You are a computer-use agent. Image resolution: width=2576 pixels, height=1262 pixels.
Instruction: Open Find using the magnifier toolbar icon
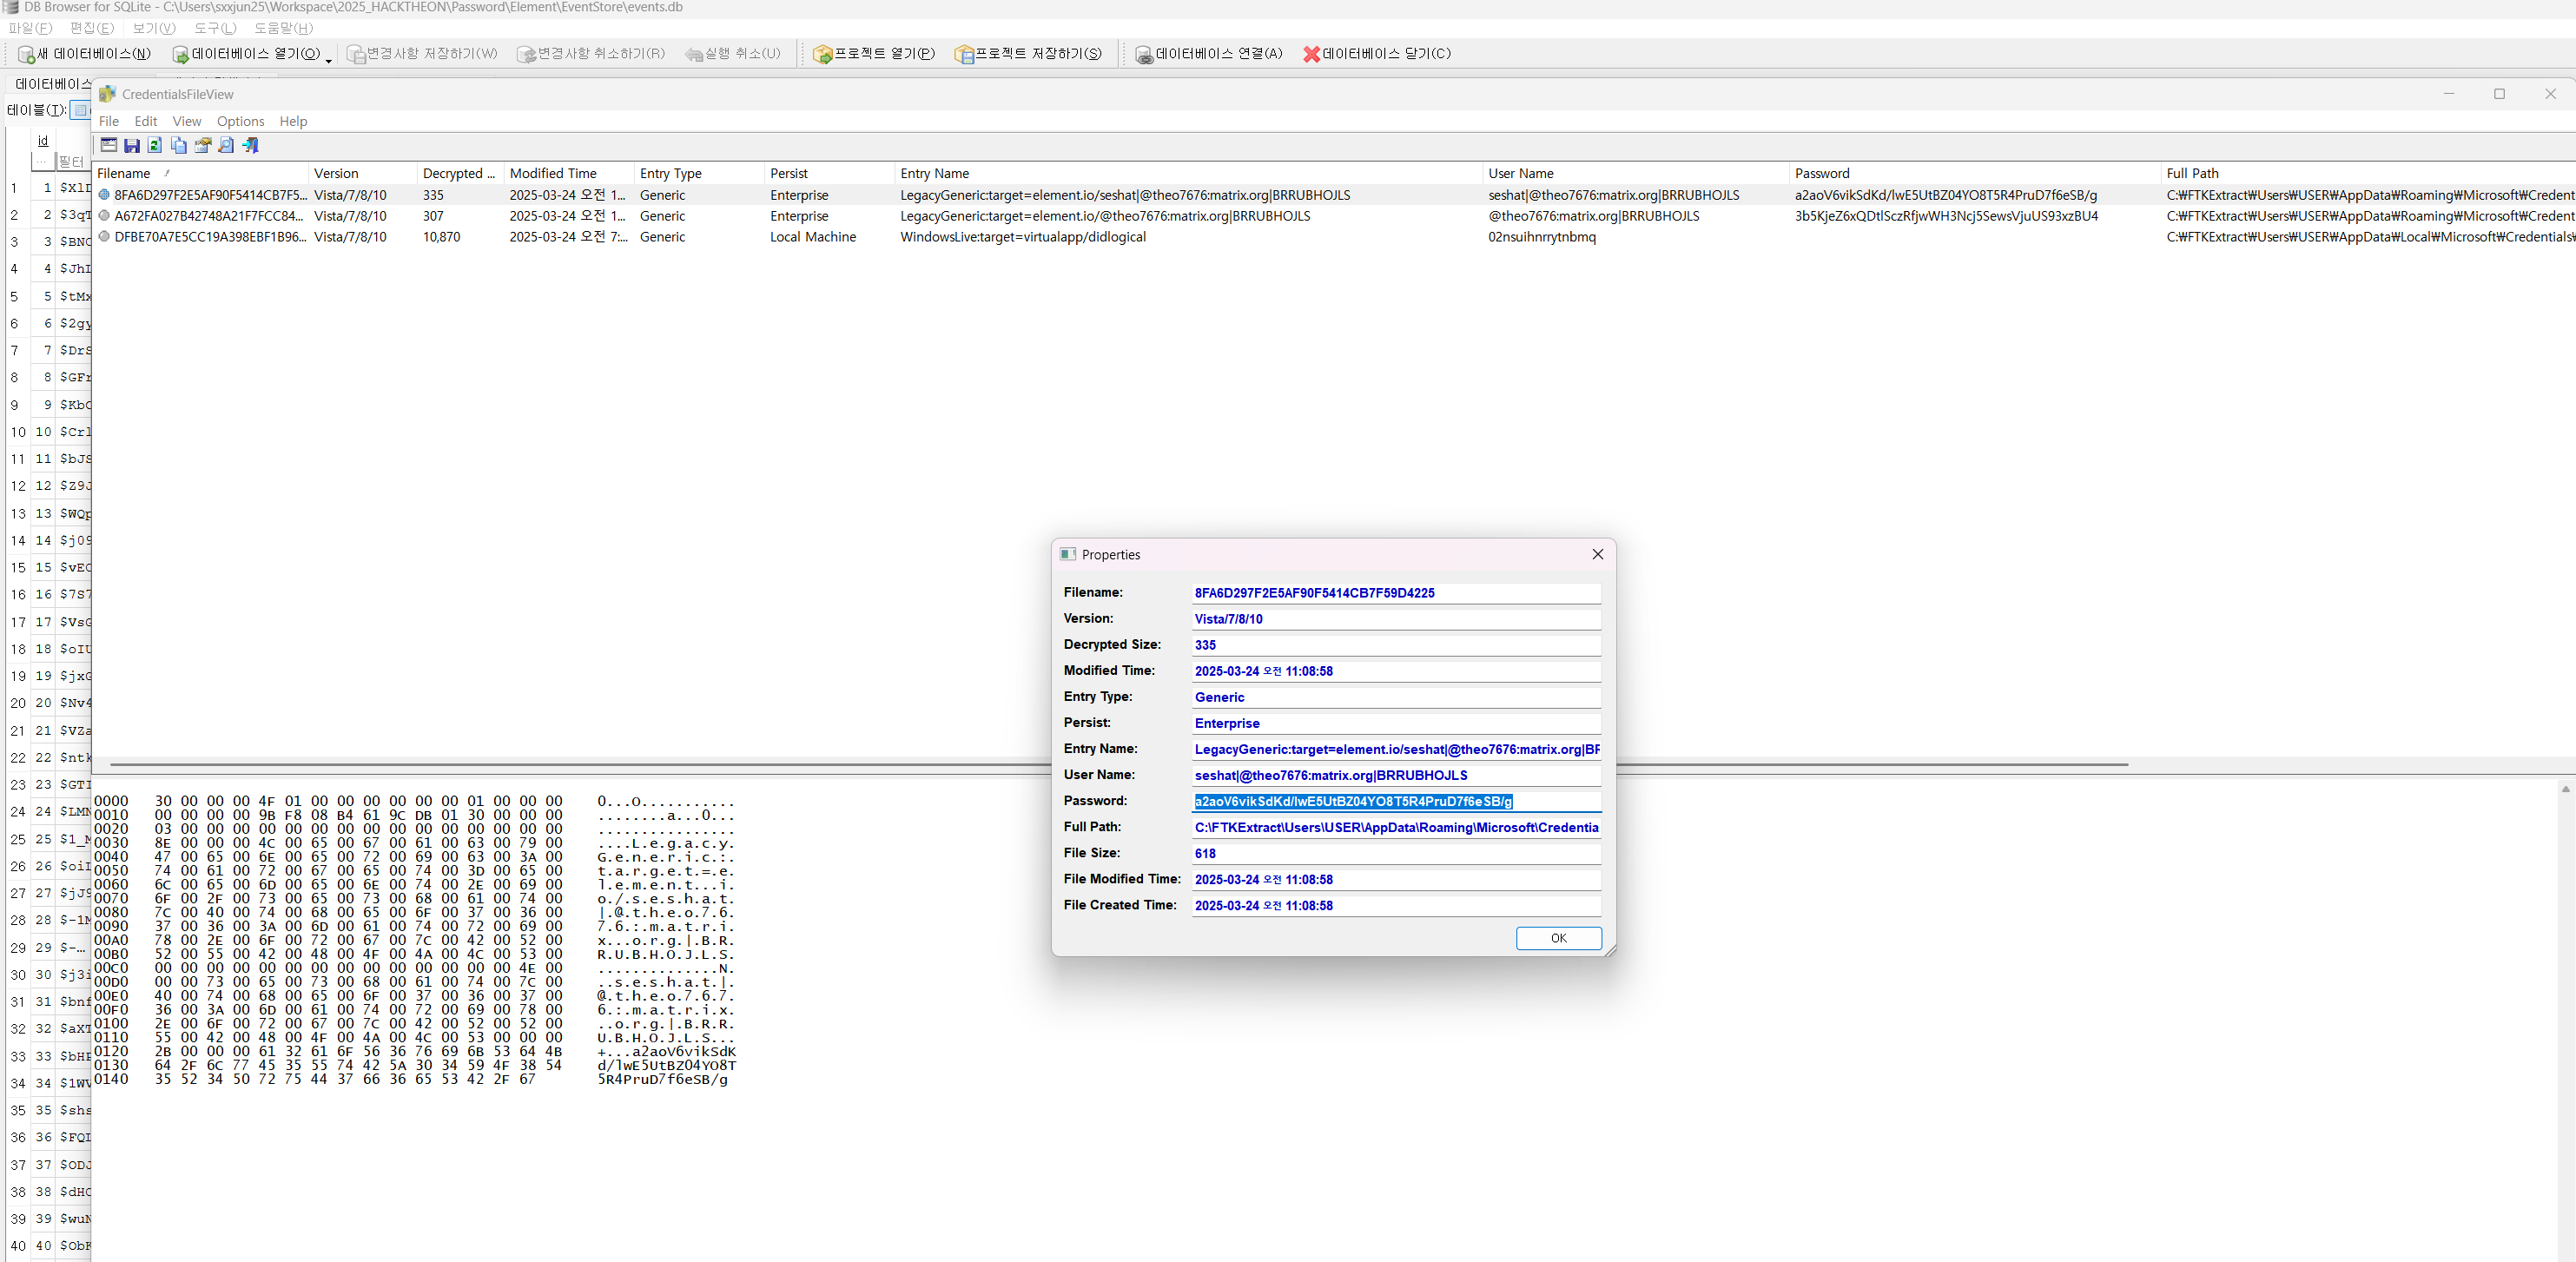tap(226, 146)
